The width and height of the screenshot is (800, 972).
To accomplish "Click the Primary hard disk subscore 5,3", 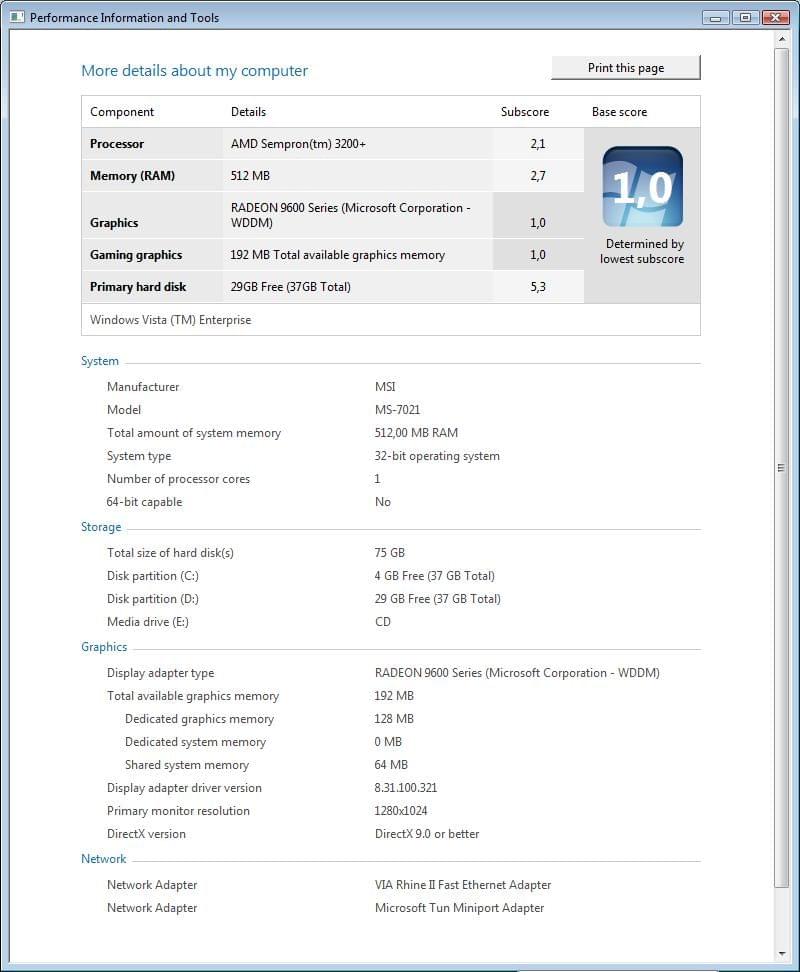I will tap(538, 286).
